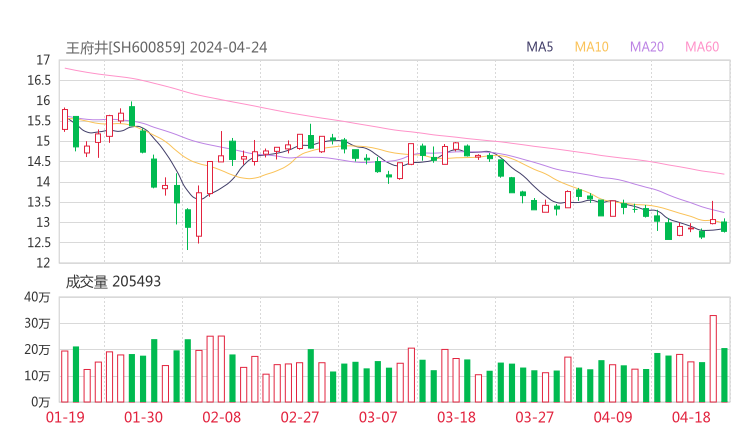The width and height of the screenshot is (740, 440).
Task: Click the 14.5 price axis label
Action: click(x=39, y=161)
